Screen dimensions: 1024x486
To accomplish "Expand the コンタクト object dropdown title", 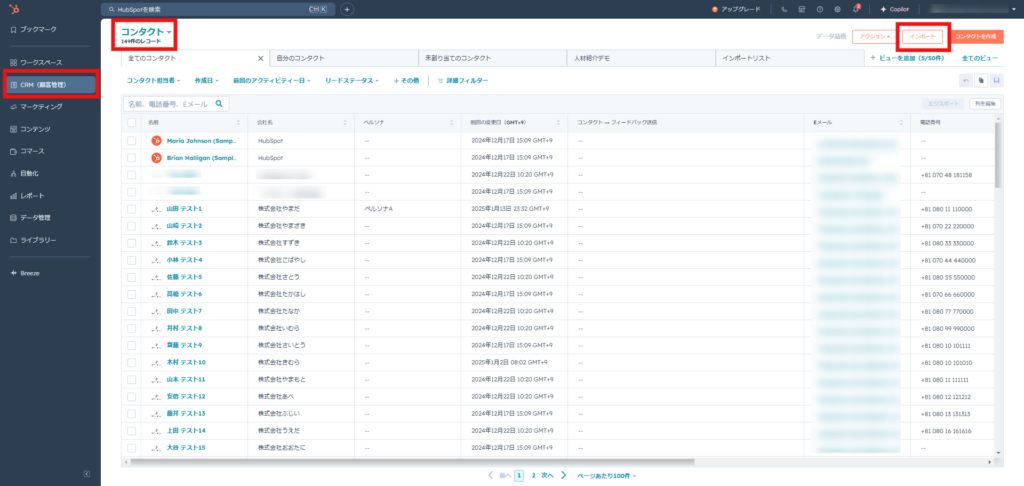I will click(146, 31).
